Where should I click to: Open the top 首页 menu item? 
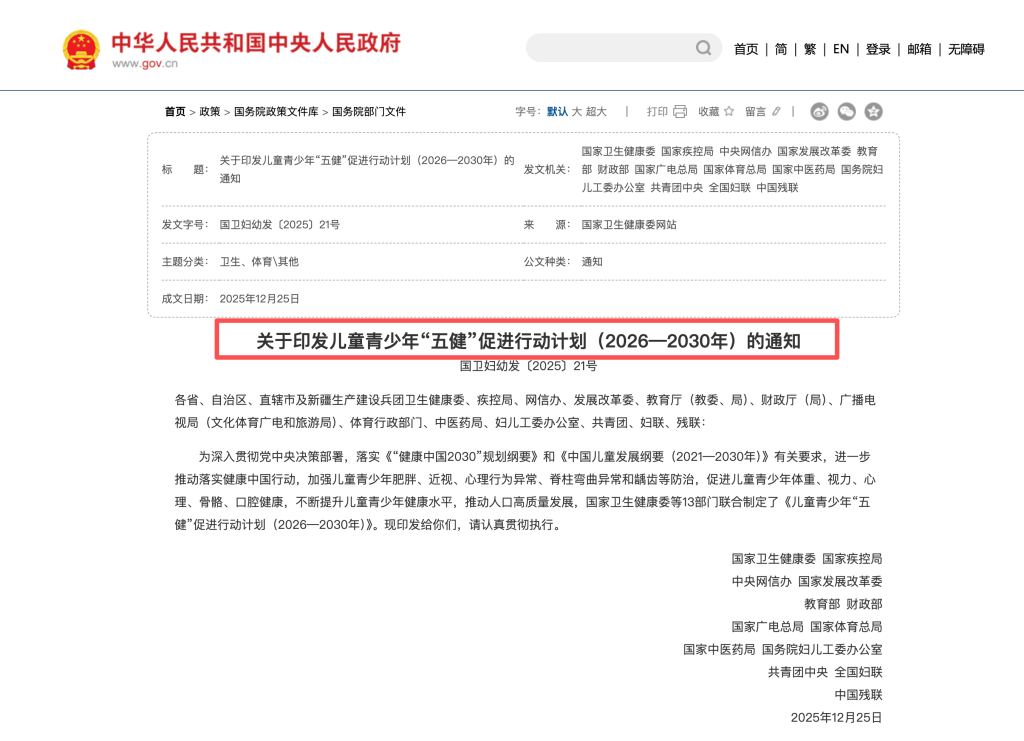(x=746, y=49)
